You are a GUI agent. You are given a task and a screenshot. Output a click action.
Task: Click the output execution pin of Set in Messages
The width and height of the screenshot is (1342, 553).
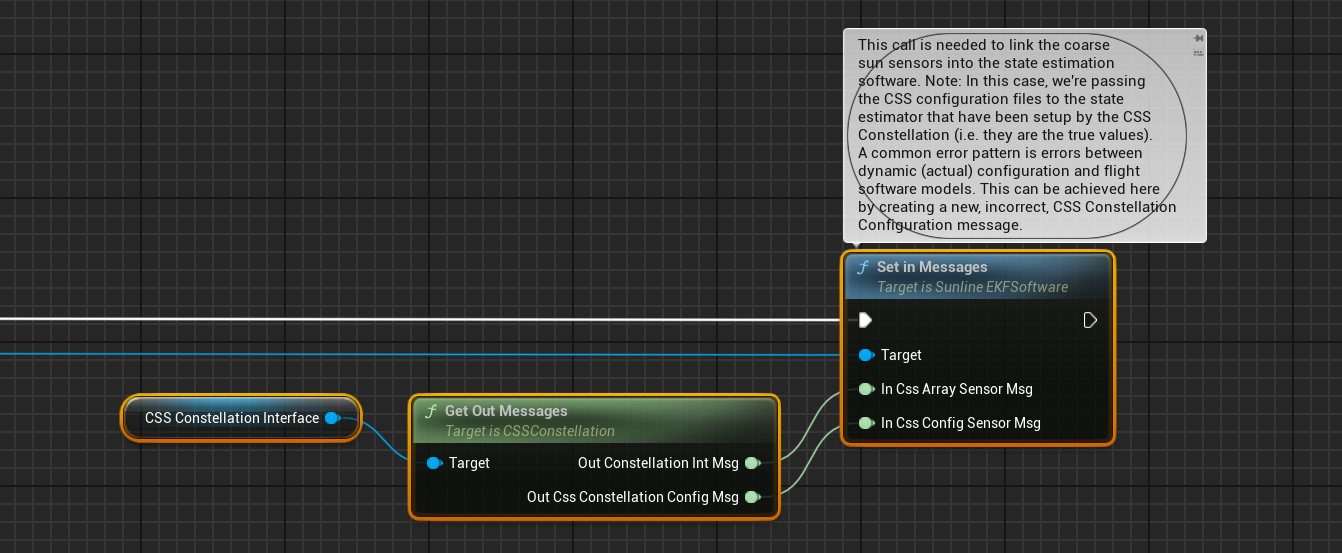[x=1090, y=320]
